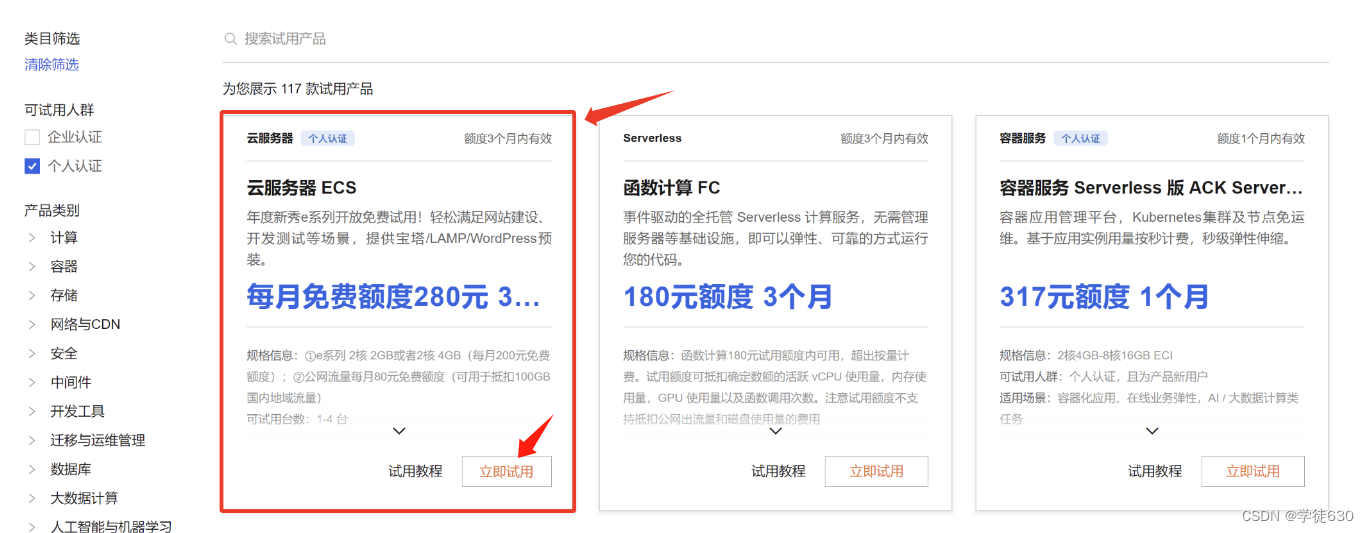Expand 云服务器 ECS card details arrow
This screenshot has width=1369, height=533.
click(399, 431)
